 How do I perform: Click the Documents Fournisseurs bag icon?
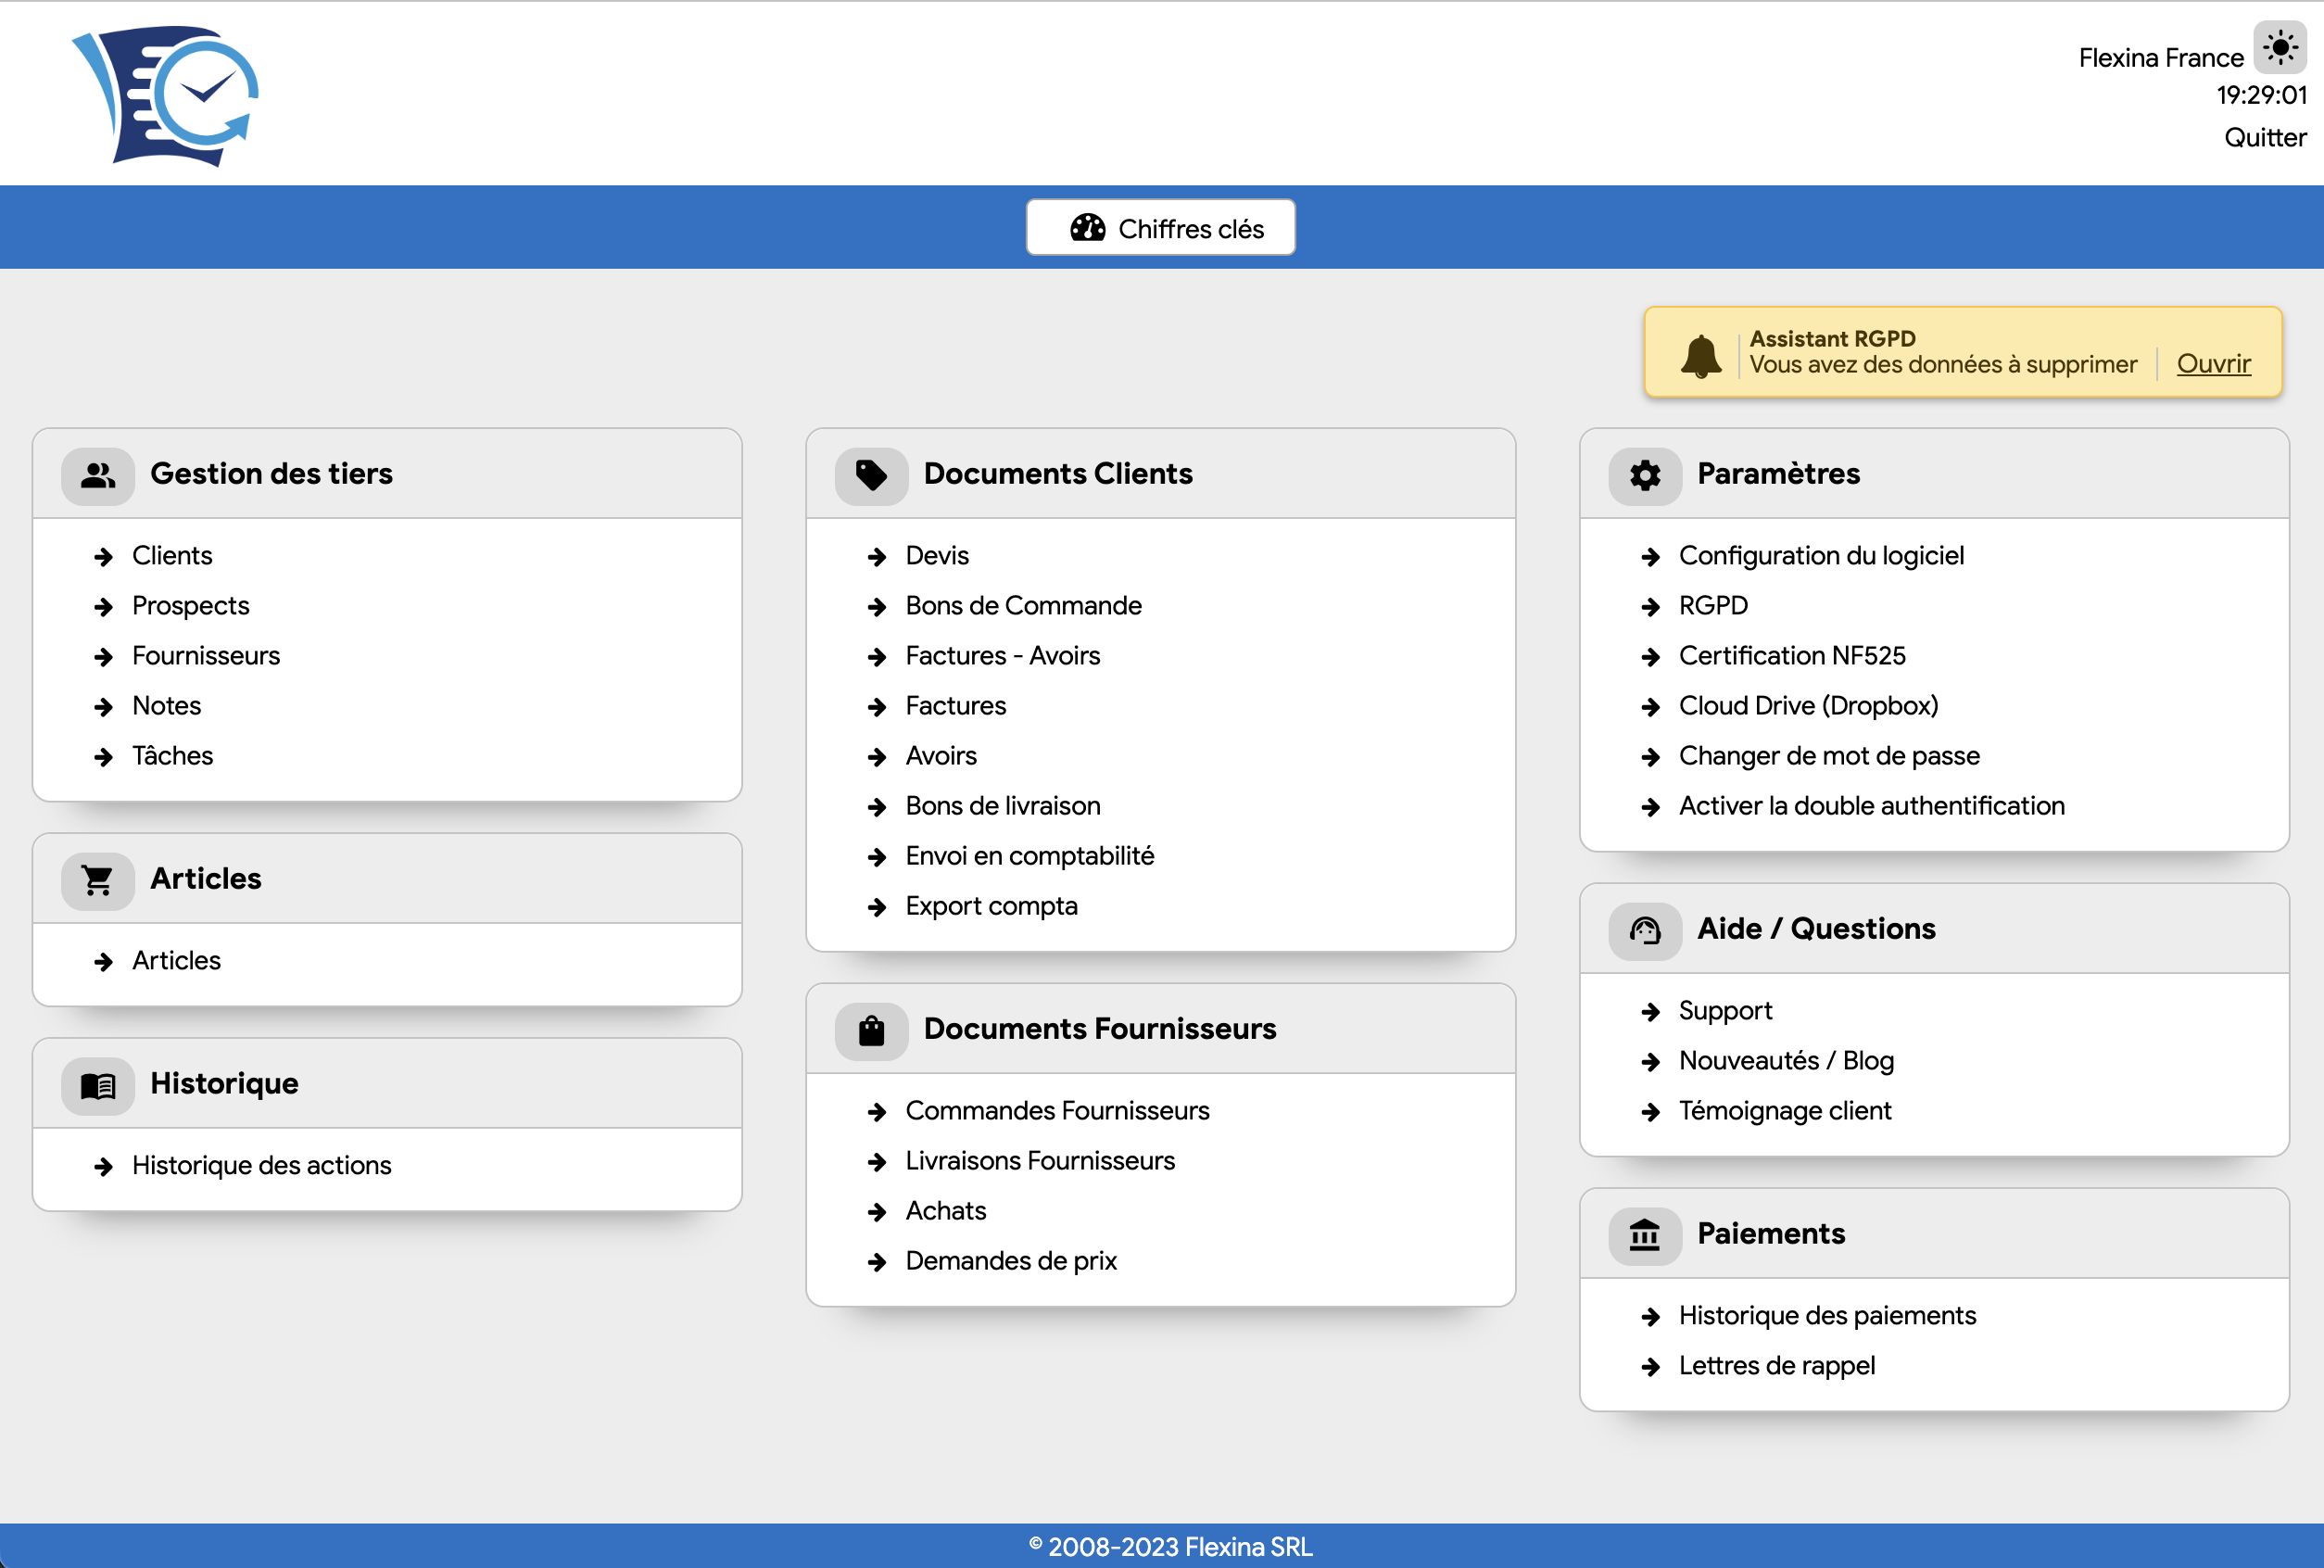870,1029
